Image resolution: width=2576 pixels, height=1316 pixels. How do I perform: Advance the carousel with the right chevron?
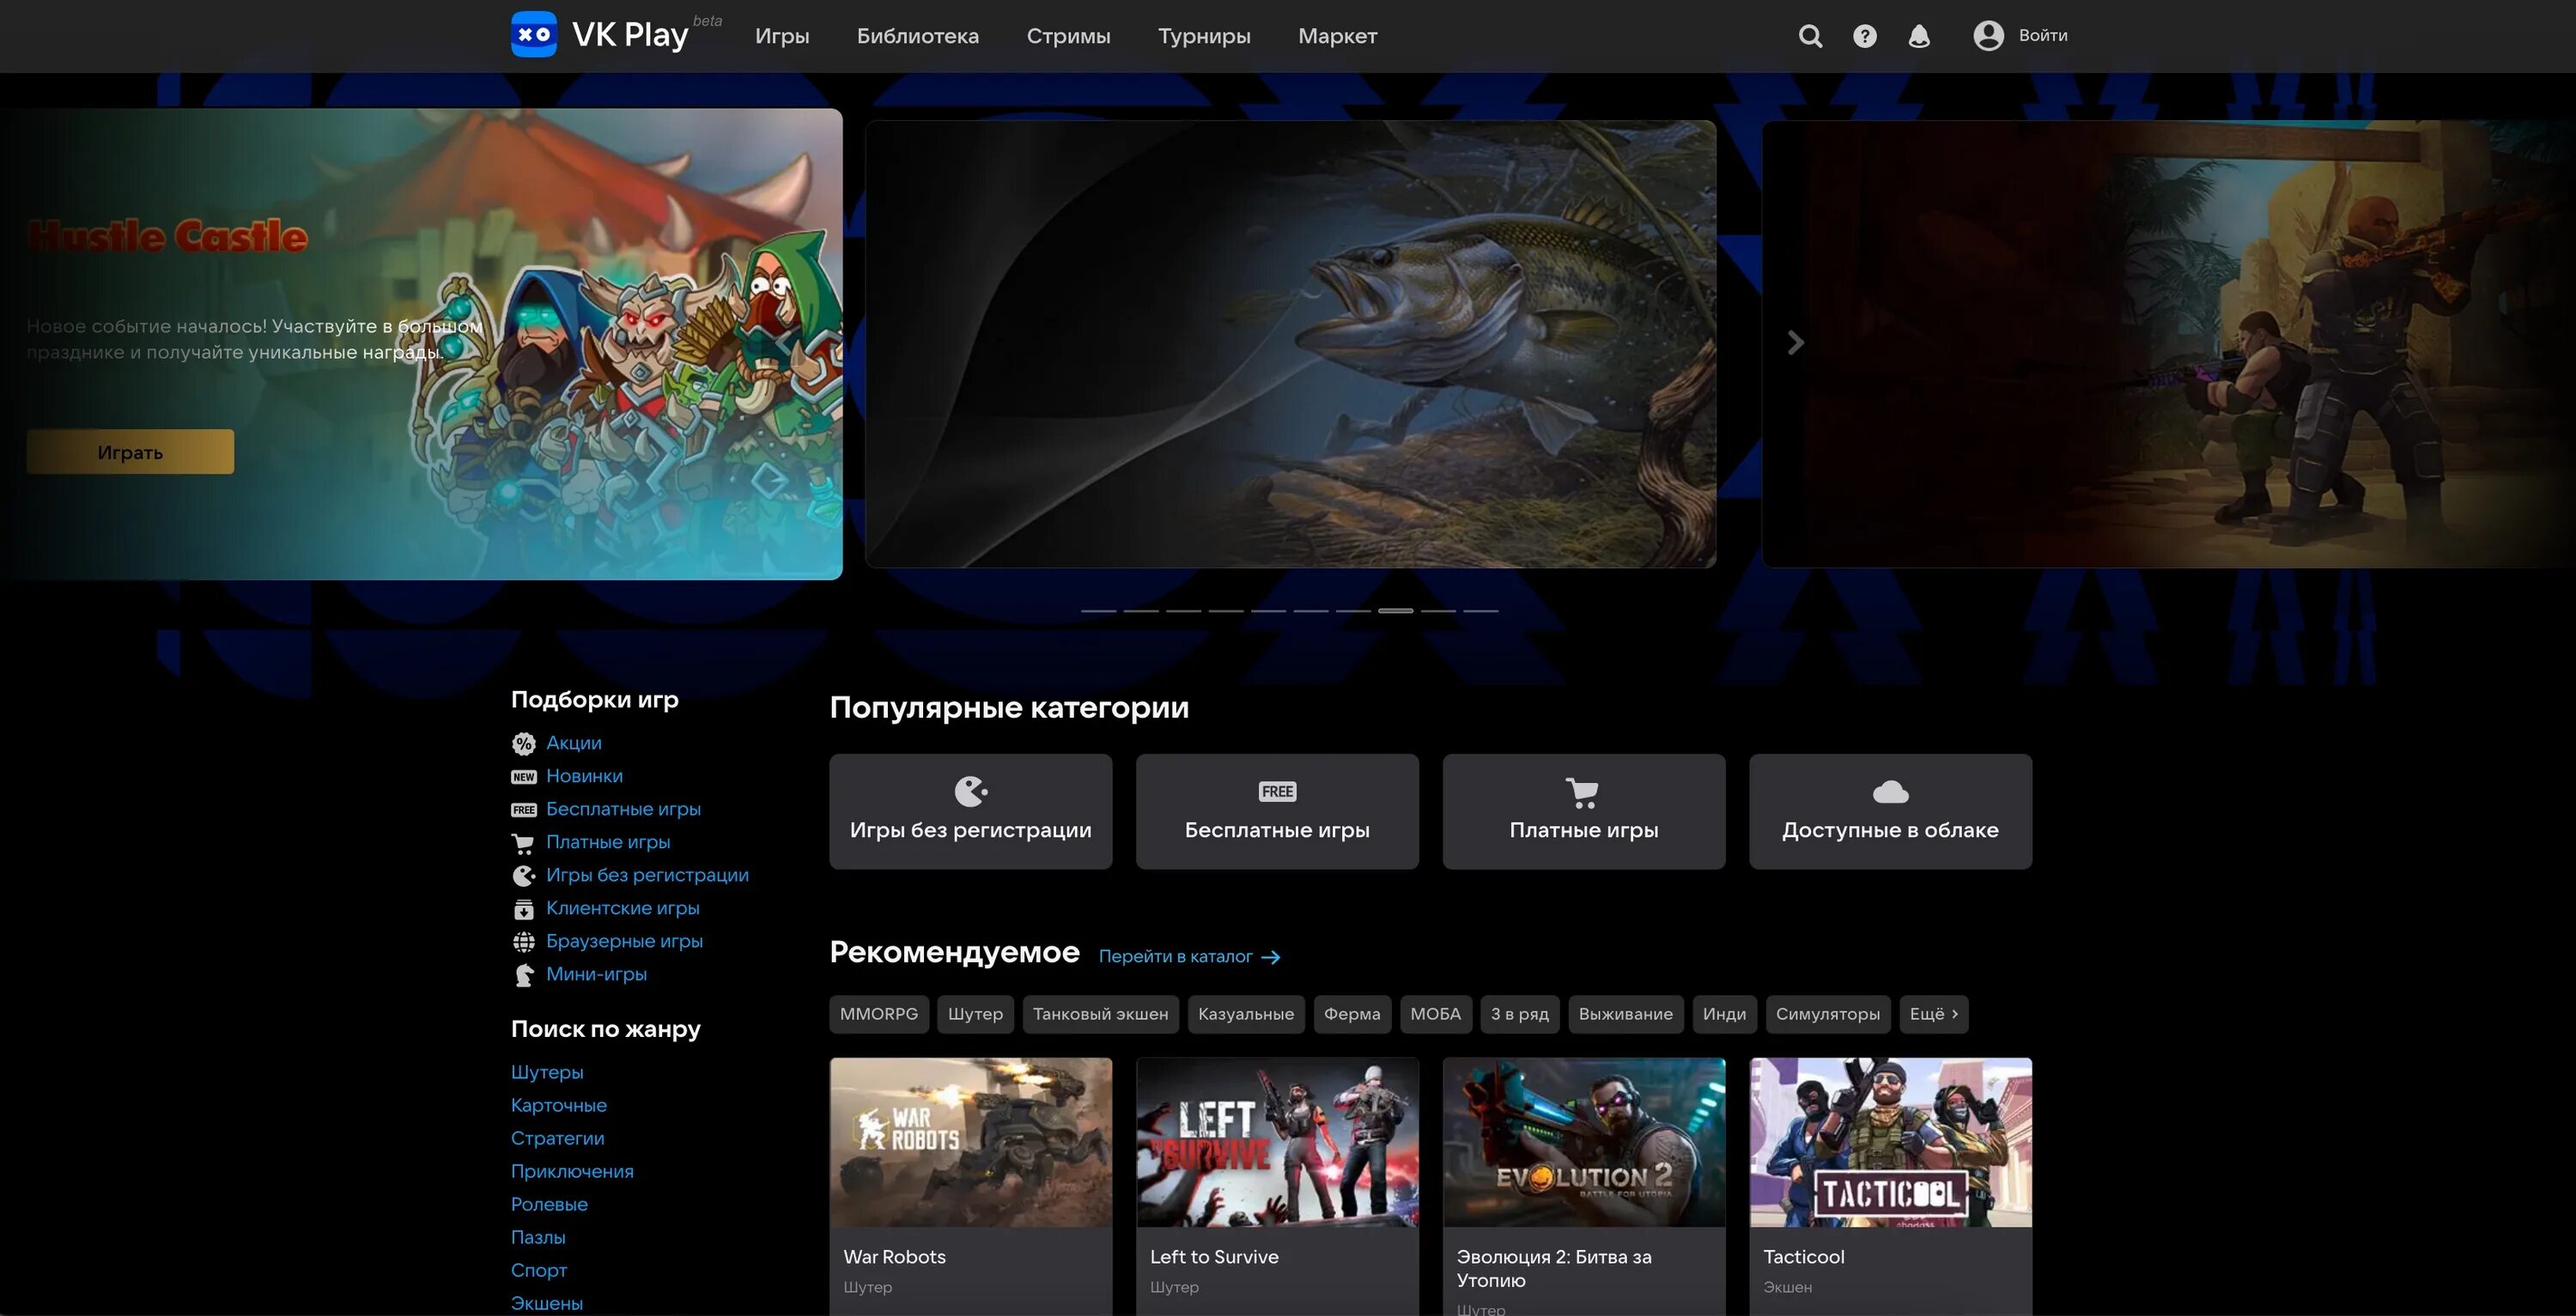point(1795,343)
